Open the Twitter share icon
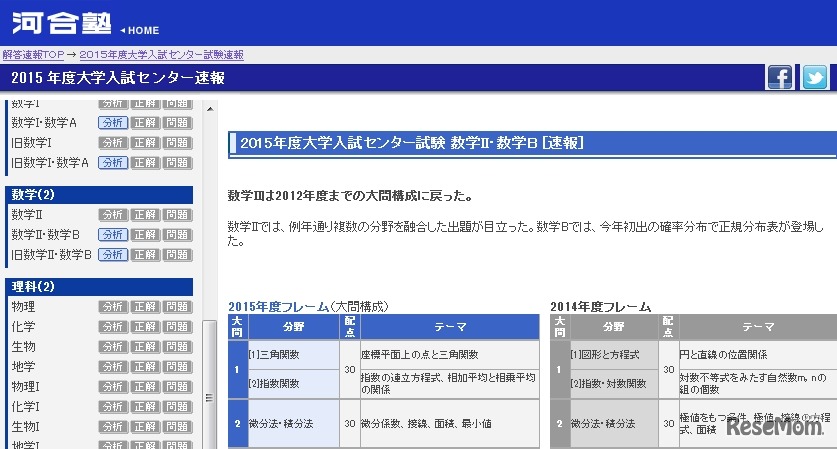Viewport: 837px width, 449px height. 815,77
